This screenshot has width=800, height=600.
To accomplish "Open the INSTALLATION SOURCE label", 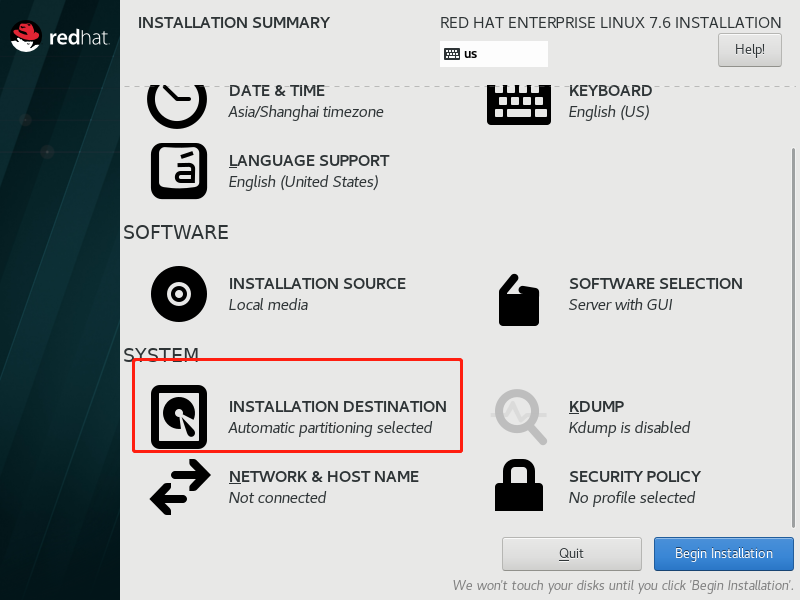I will click(317, 284).
